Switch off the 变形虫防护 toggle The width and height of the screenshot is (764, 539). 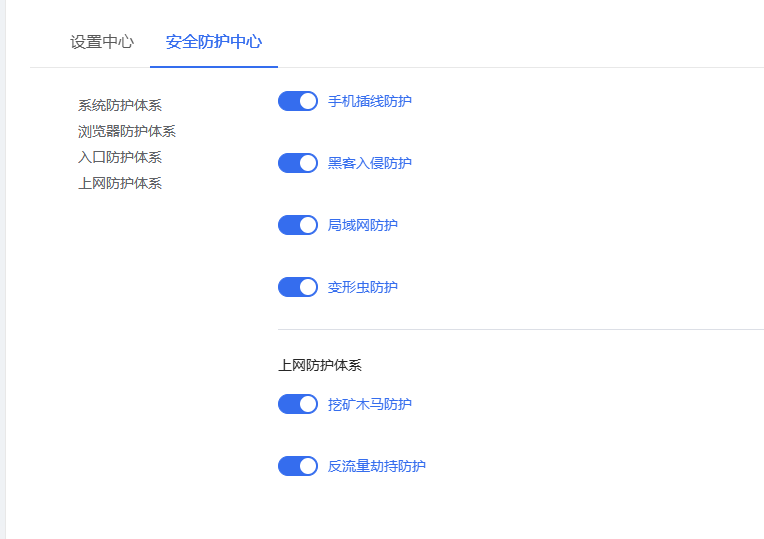pos(298,287)
